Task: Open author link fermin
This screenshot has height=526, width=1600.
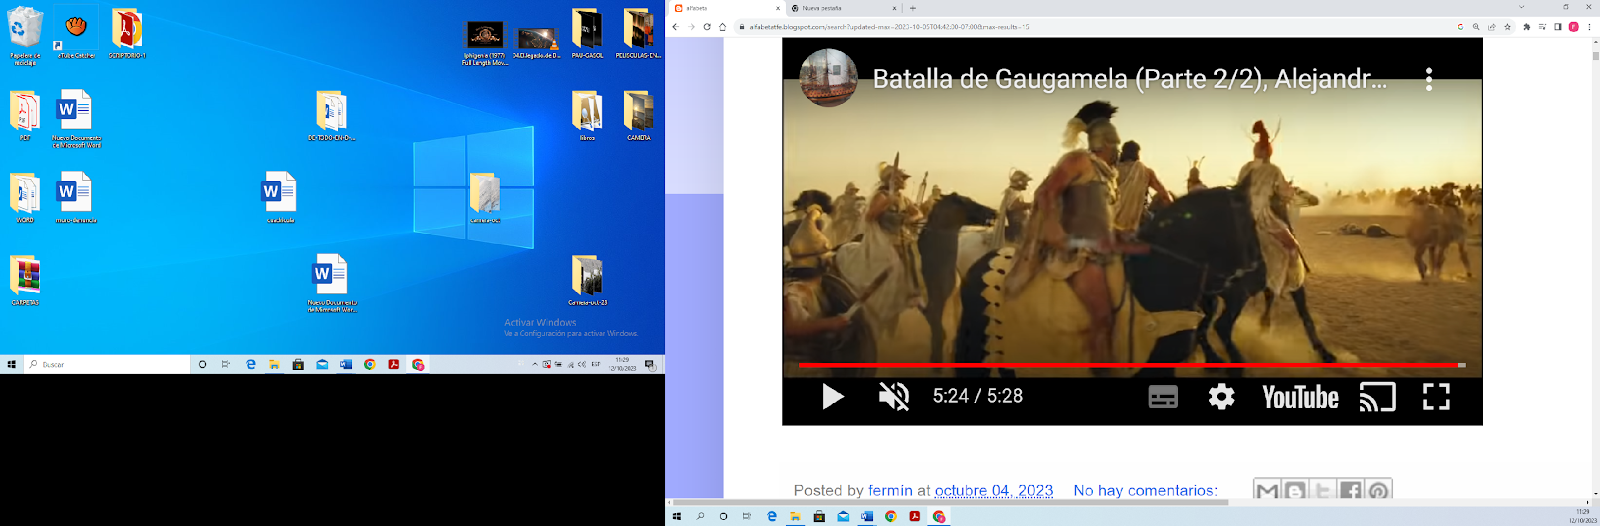Action: coord(890,490)
